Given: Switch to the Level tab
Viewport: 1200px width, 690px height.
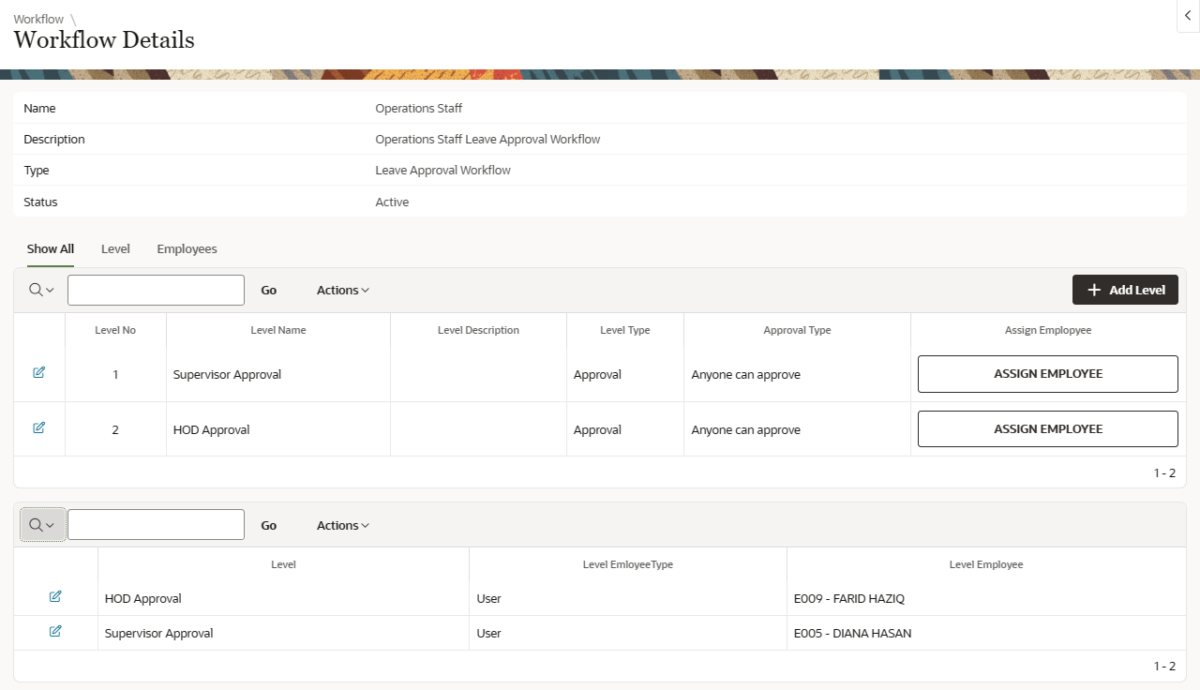Looking at the screenshot, I should click(x=115, y=249).
